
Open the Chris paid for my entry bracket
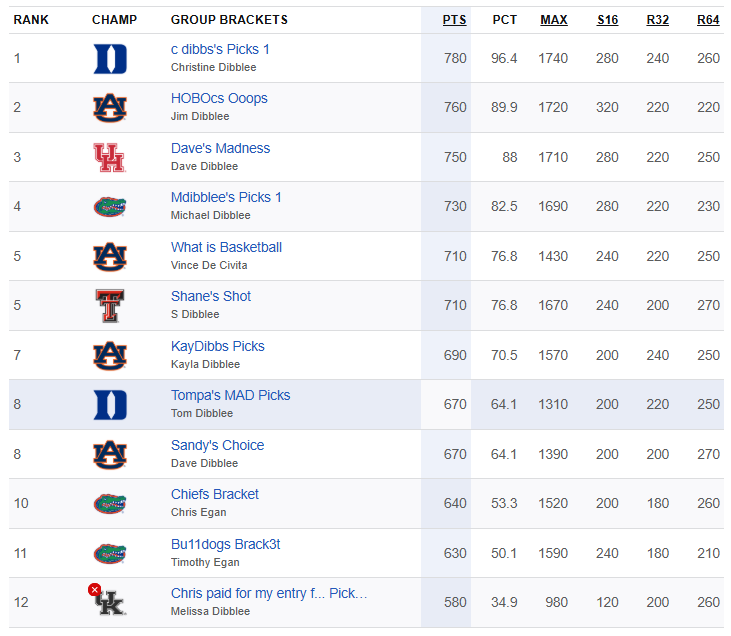pyautogui.click(x=269, y=593)
